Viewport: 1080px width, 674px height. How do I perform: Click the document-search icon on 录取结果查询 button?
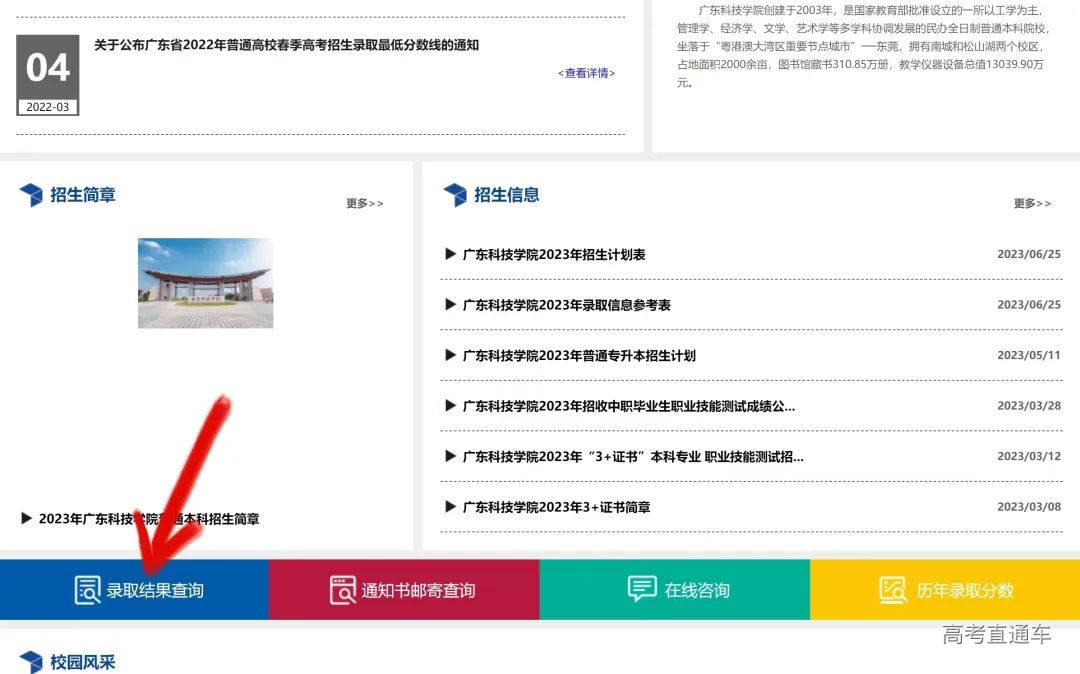[86, 590]
